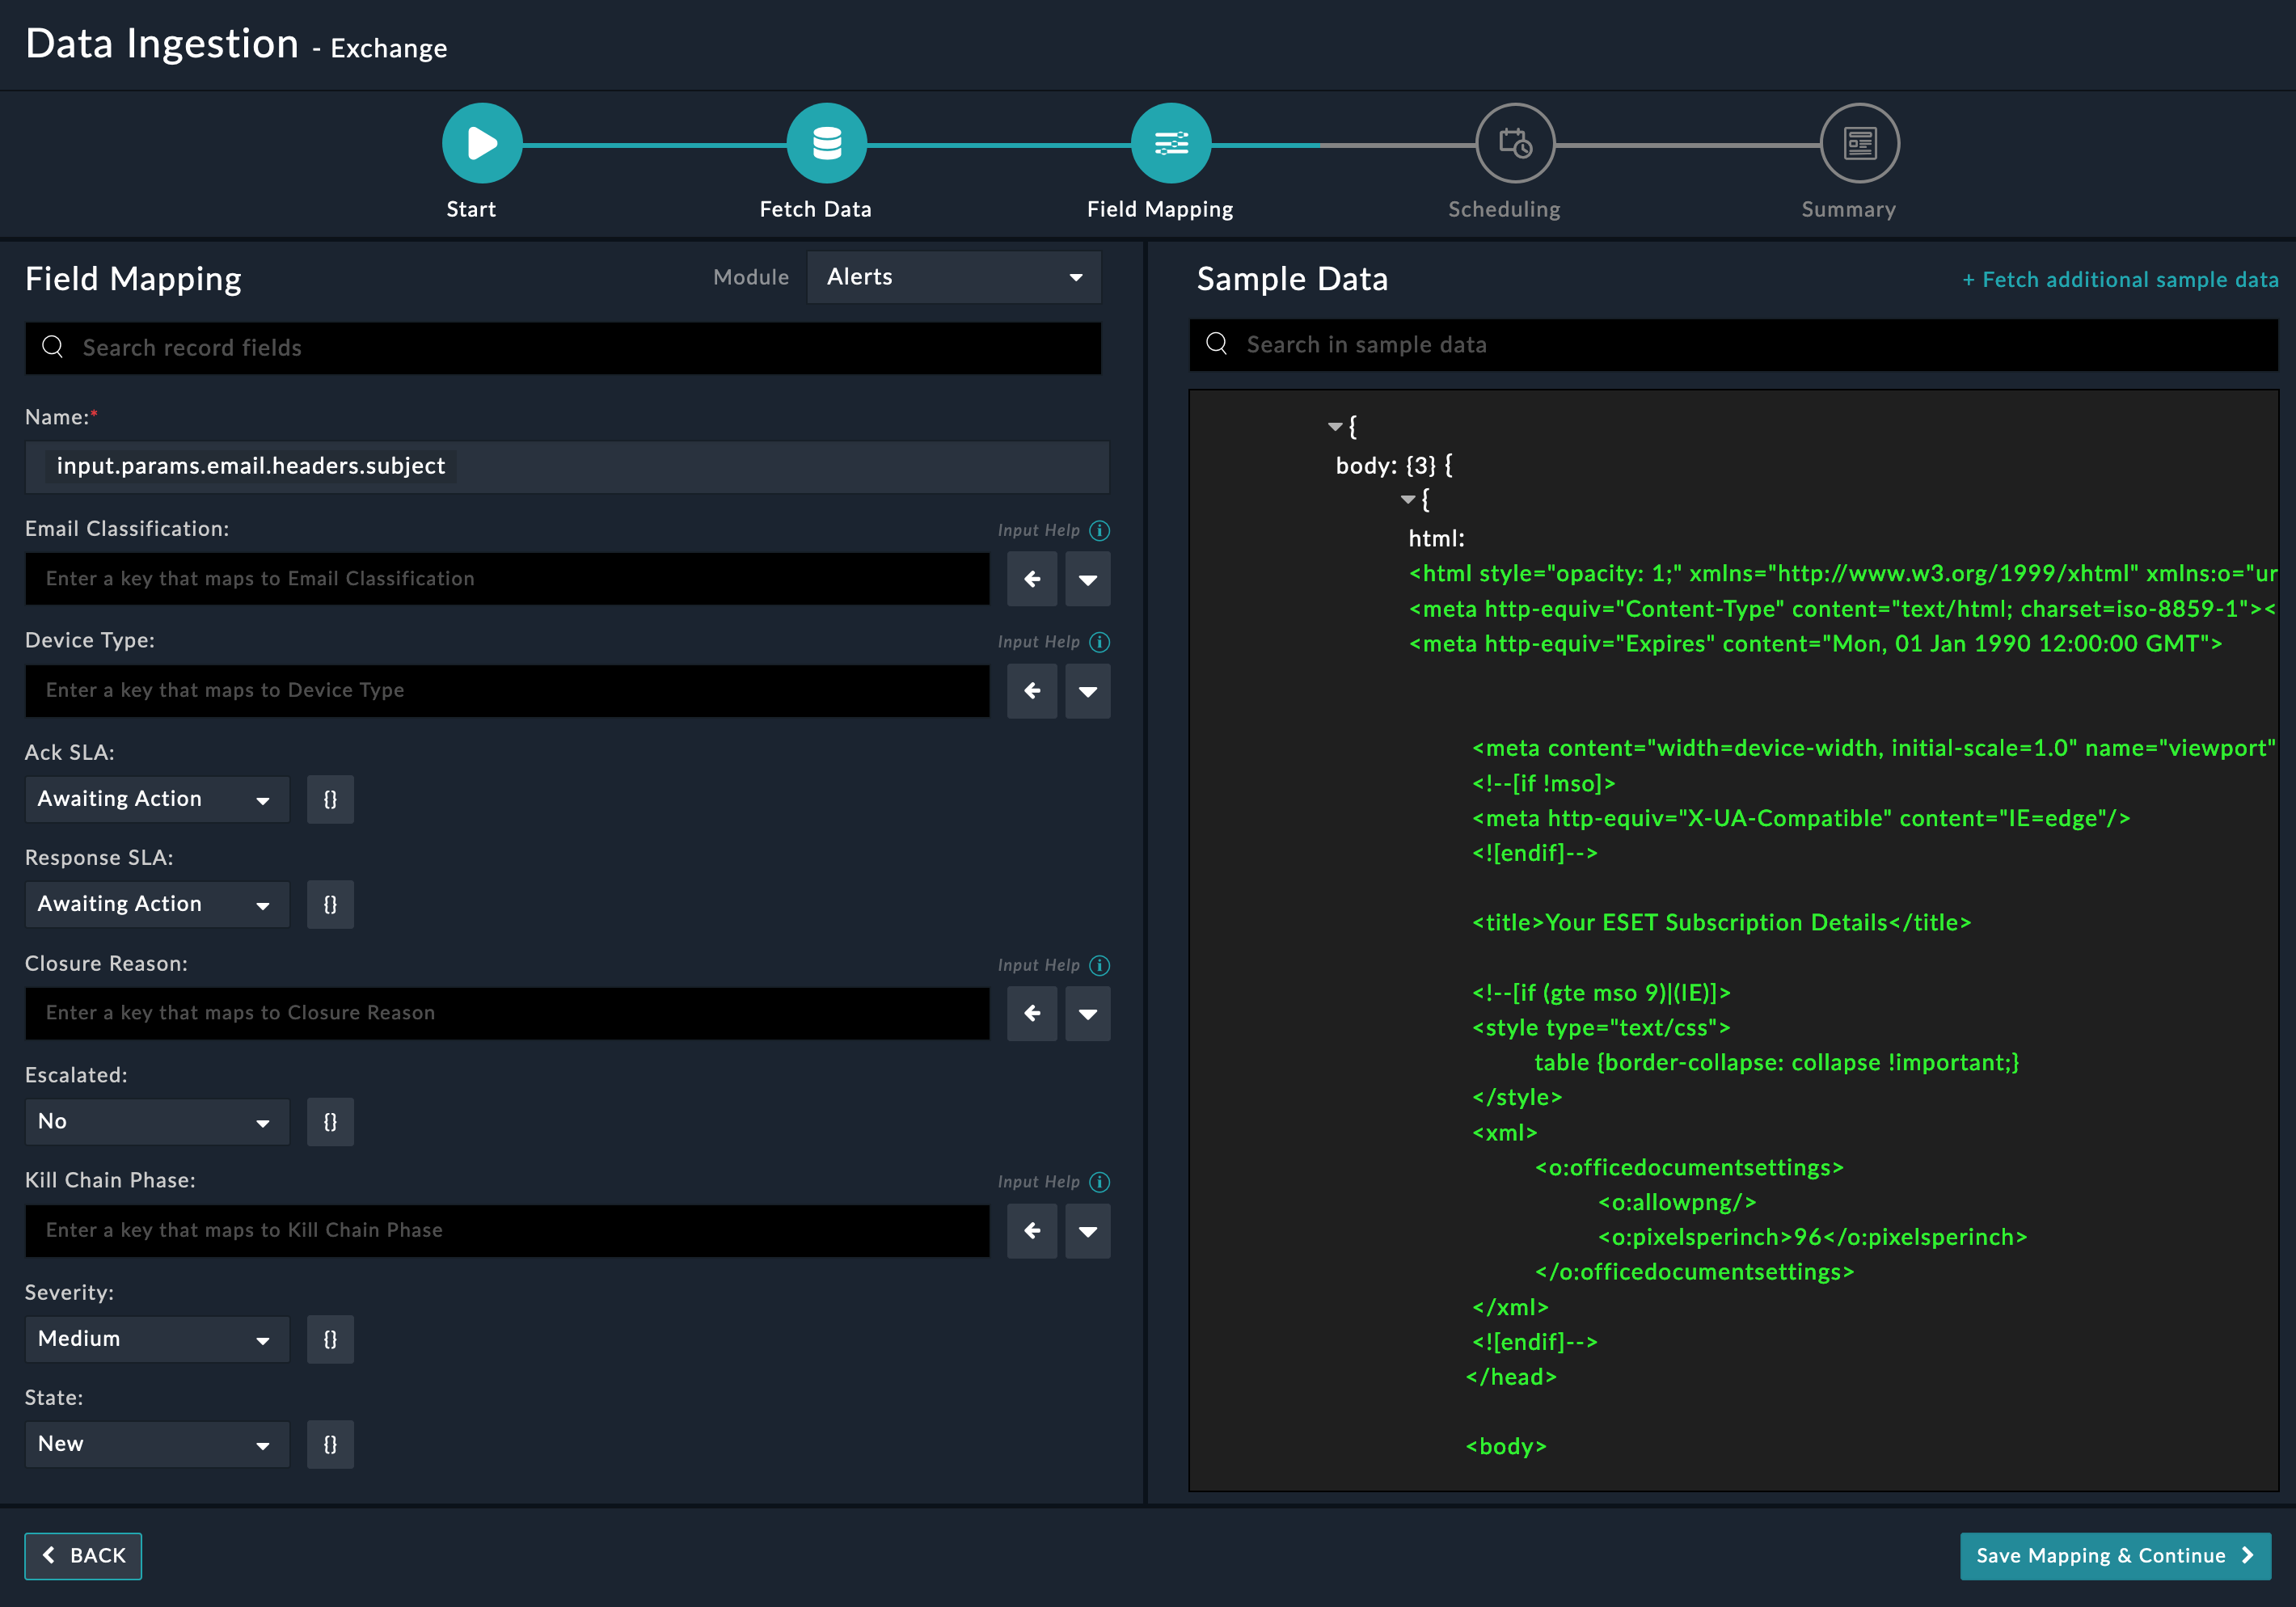Click Save Mapping & Continue button
The image size is (2296, 1607).
tap(2114, 1555)
